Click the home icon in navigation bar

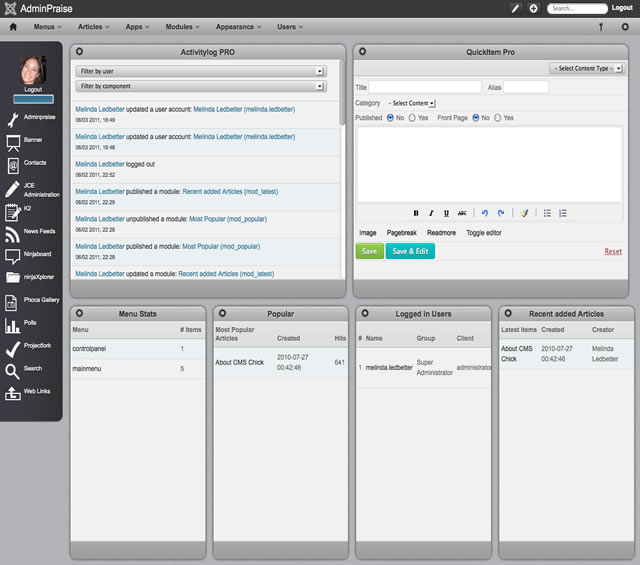(13, 27)
